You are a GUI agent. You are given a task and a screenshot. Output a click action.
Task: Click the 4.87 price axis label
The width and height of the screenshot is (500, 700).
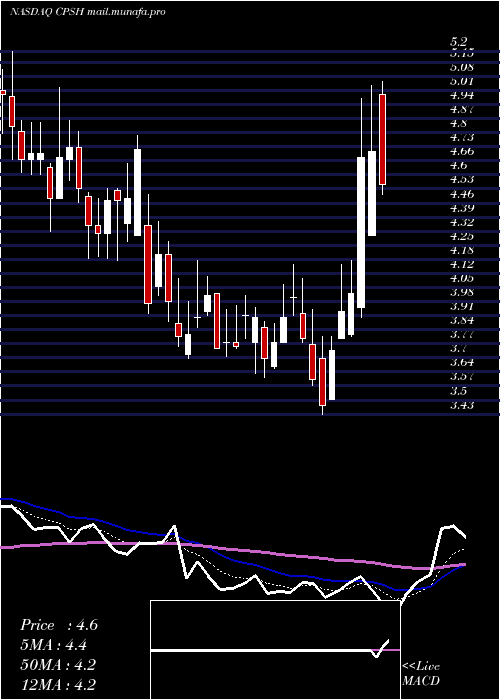[462, 109]
